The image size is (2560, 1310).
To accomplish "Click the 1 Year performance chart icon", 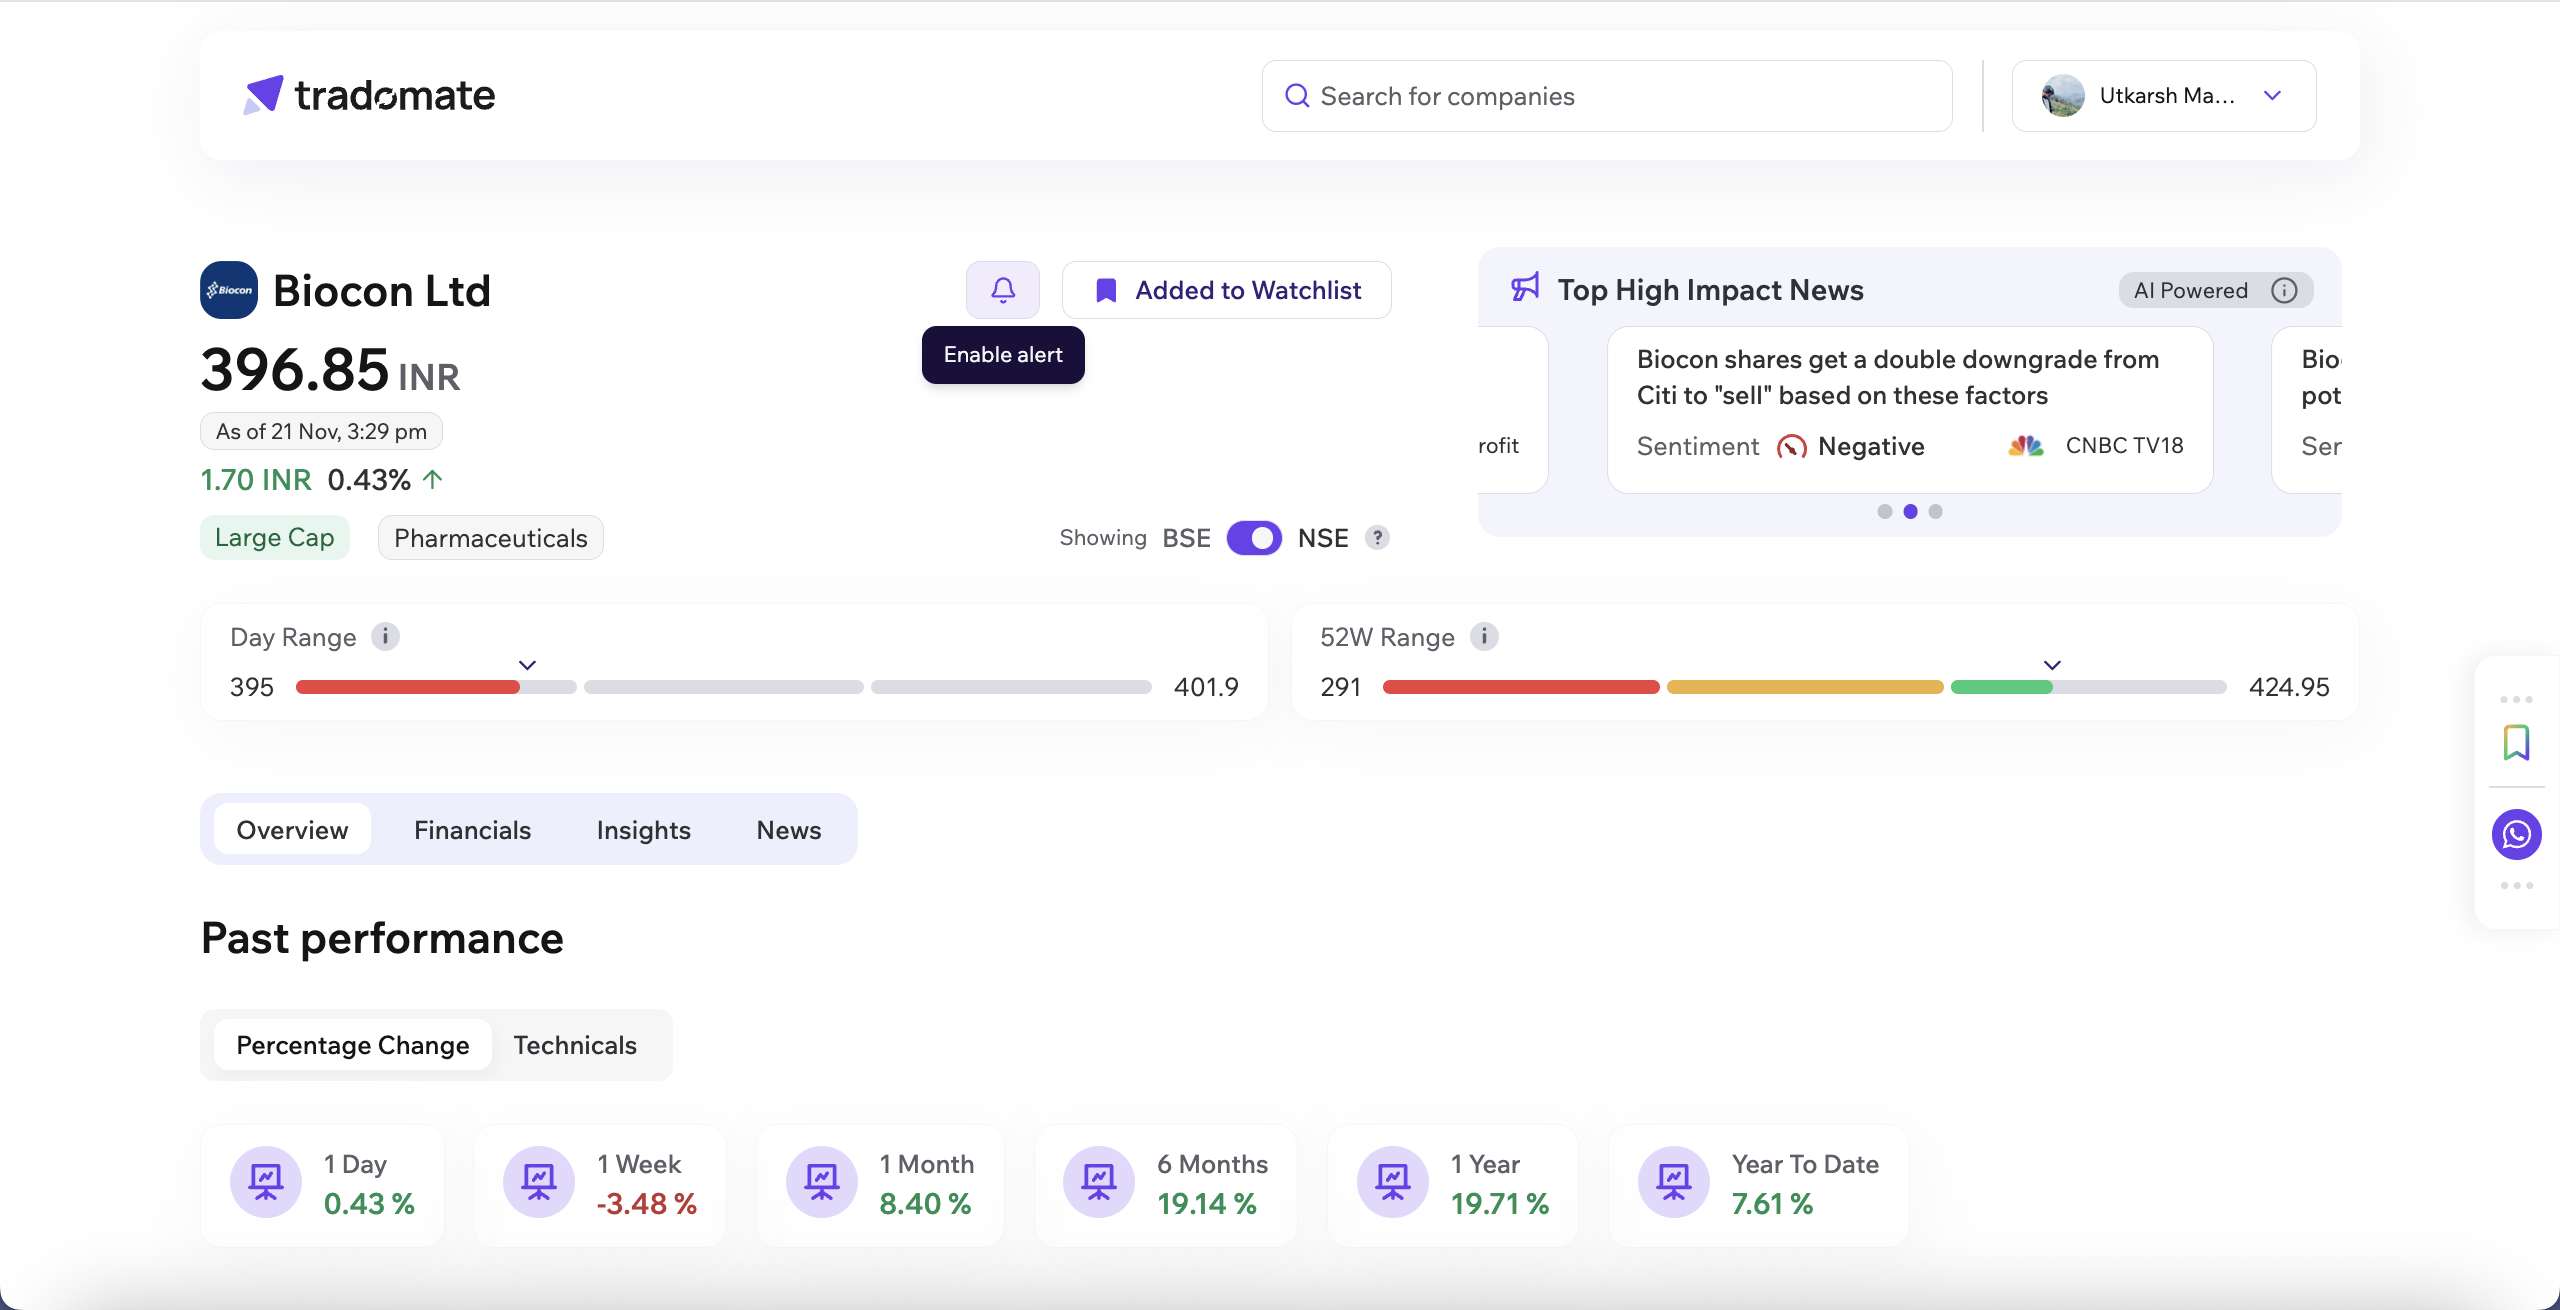I will click(x=1393, y=1181).
